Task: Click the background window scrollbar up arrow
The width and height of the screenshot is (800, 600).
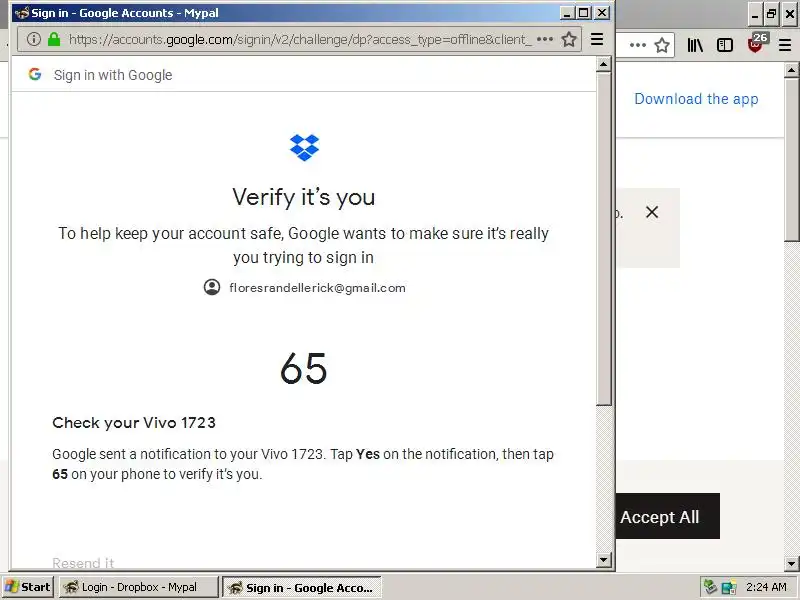Action: 791,70
